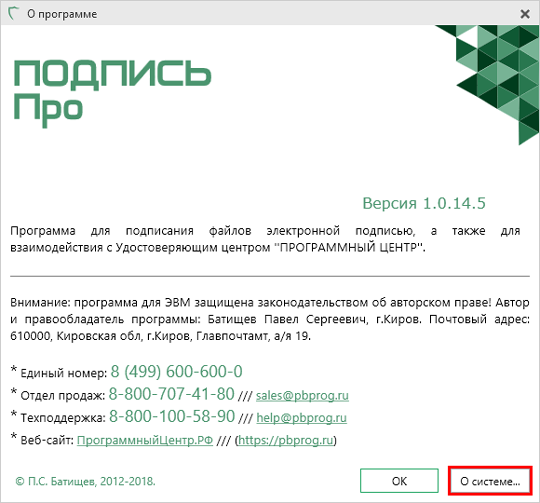Click the OK button

tap(399, 481)
